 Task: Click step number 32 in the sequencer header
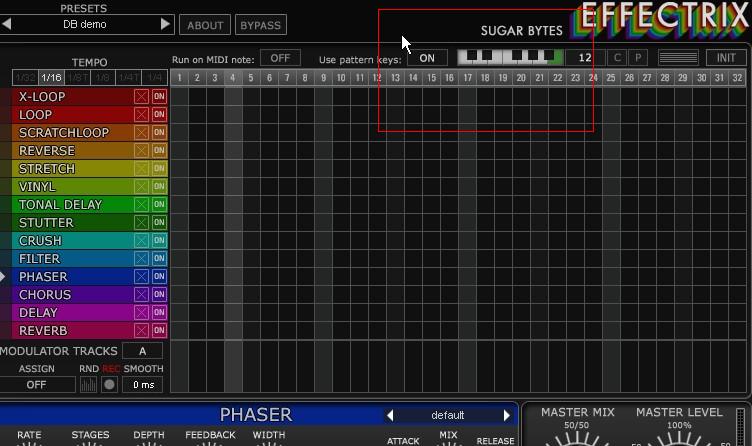[737, 78]
